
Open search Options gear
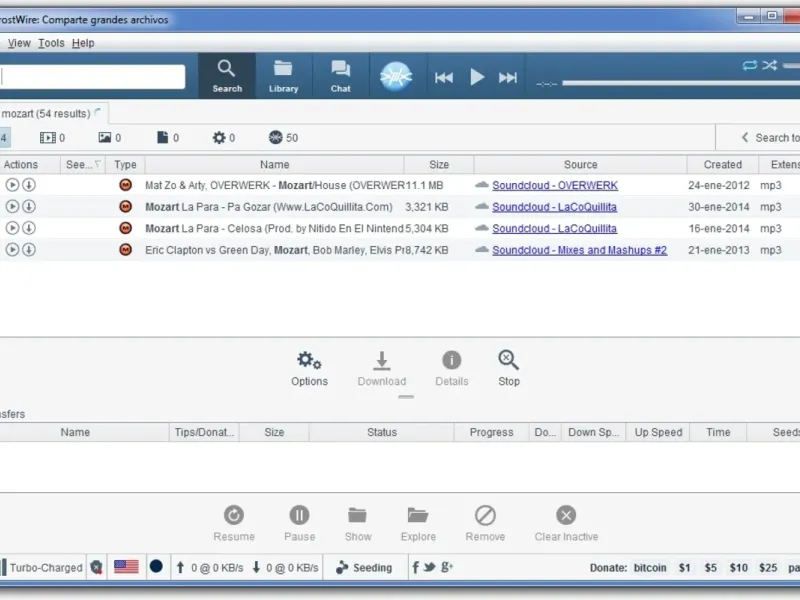coord(309,369)
